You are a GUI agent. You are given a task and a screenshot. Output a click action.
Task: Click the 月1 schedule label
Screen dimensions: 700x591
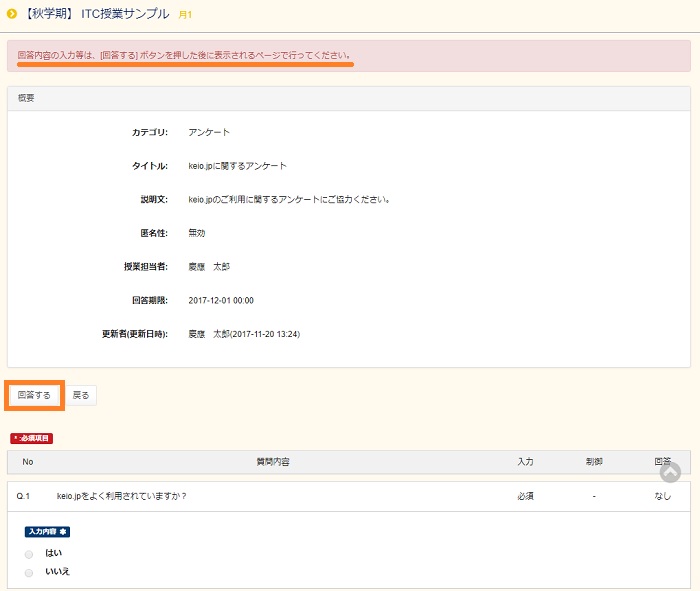pos(185,15)
